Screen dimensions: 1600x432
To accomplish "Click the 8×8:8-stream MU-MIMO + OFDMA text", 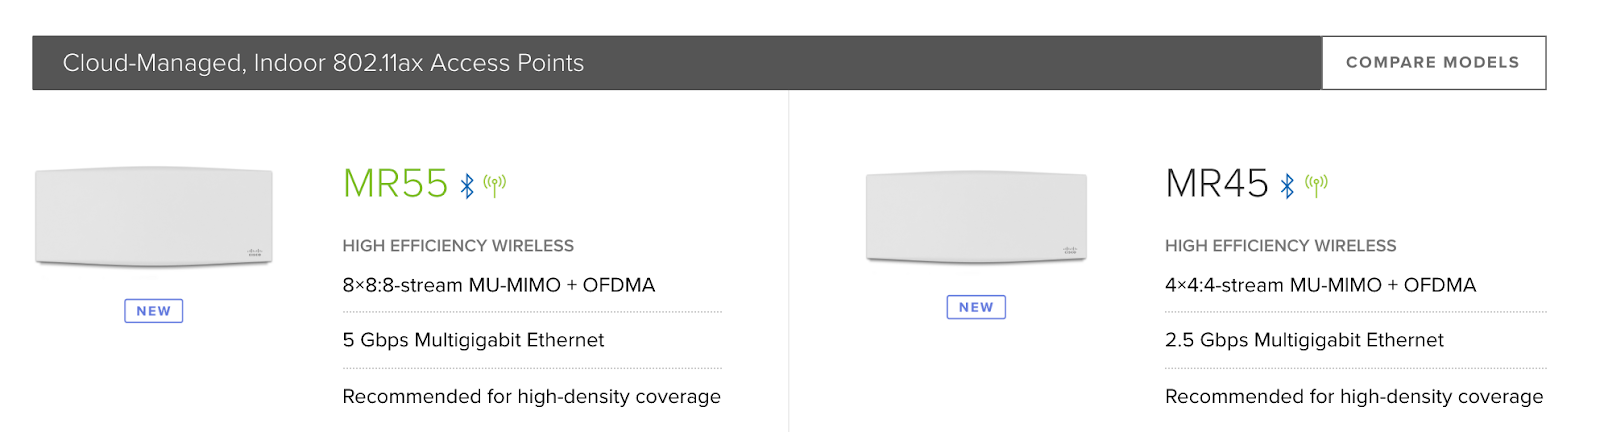I will (x=499, y=285).
